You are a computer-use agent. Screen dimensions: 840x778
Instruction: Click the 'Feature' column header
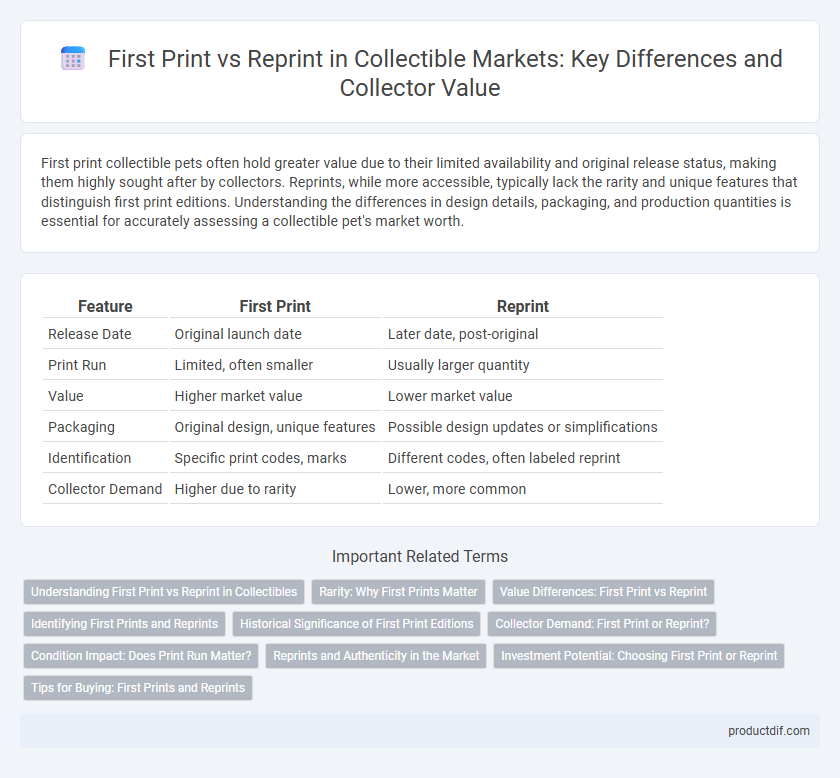click(x=105, y=306)
